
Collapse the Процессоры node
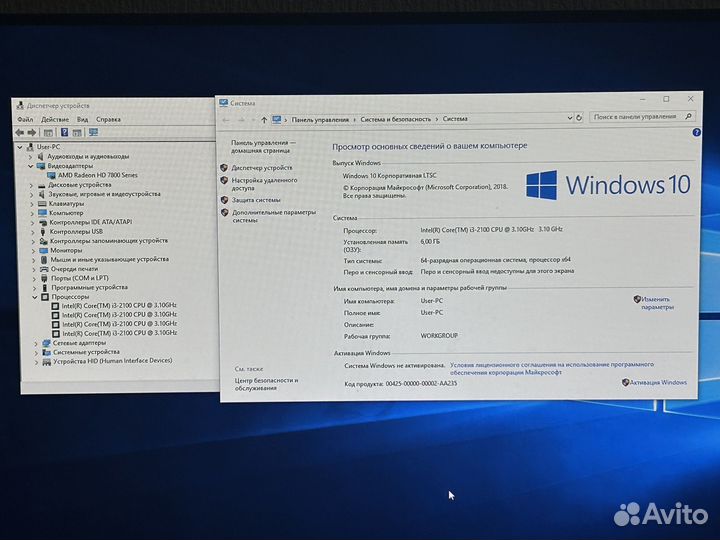click(34, 298)
